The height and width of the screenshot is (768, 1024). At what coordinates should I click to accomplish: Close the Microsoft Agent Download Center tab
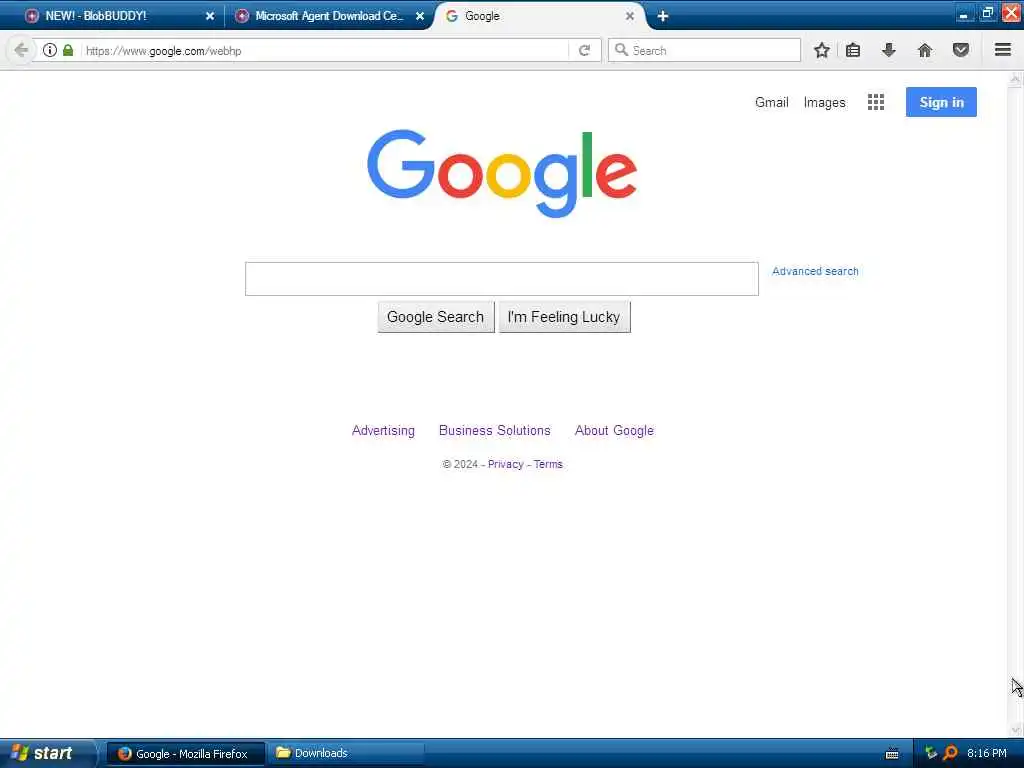[x=420, y=16]
